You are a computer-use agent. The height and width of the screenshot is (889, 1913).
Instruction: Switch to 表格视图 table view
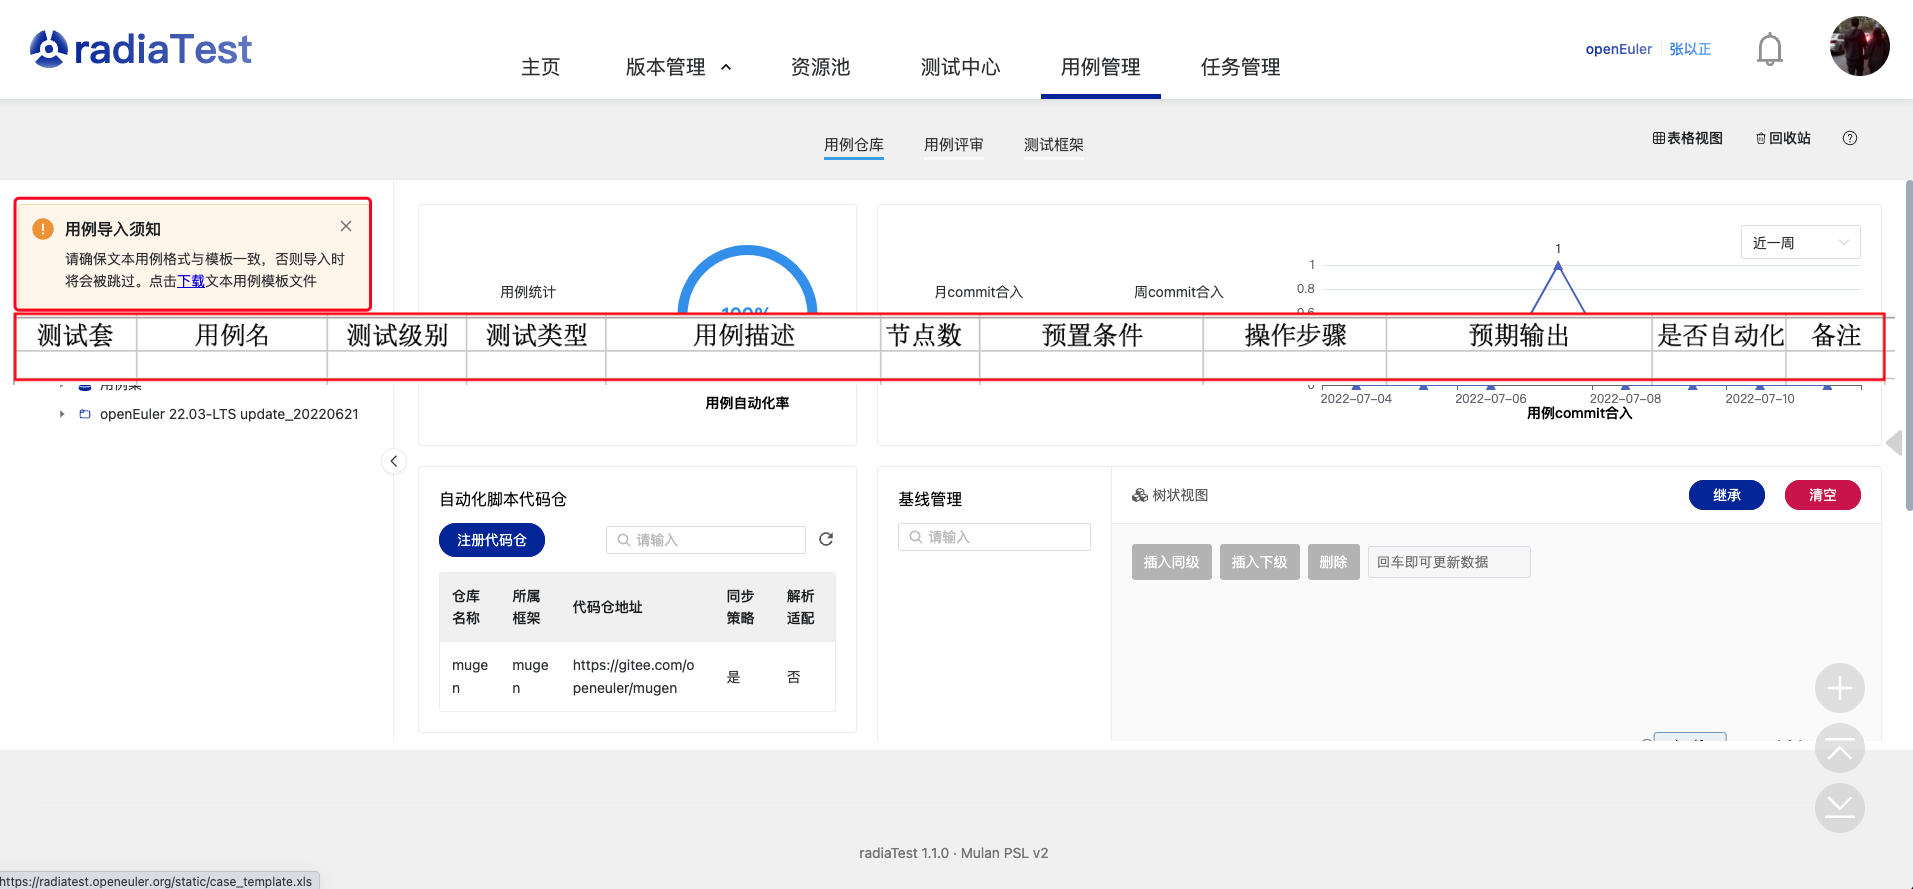[1687, 139]
